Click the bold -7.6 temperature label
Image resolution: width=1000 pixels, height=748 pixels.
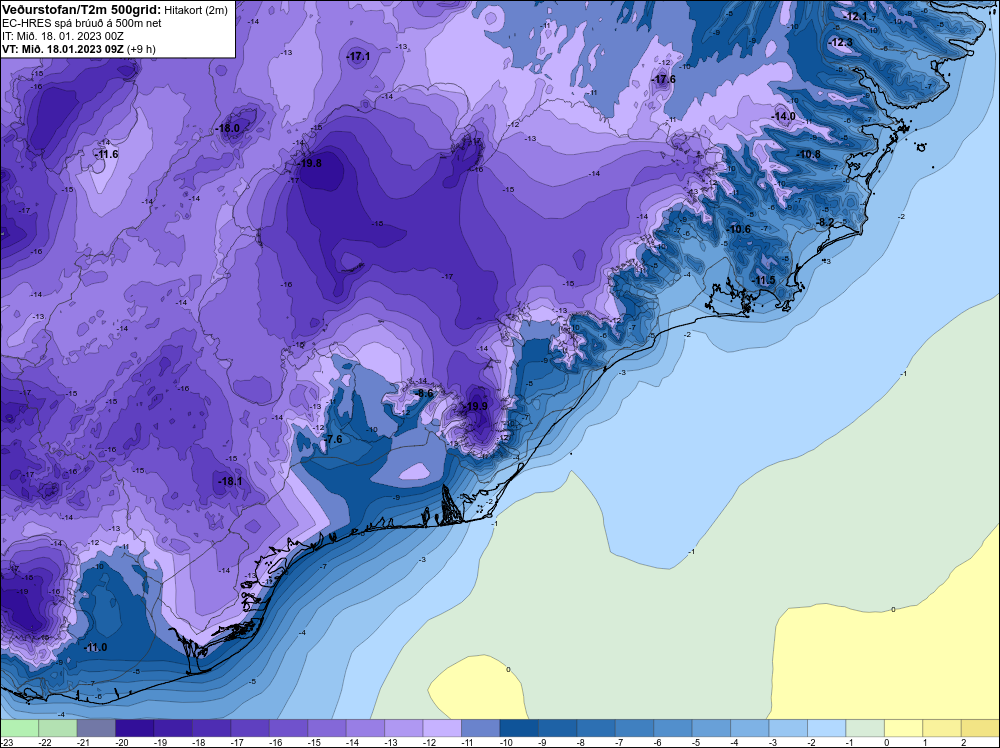pos(334,439)
